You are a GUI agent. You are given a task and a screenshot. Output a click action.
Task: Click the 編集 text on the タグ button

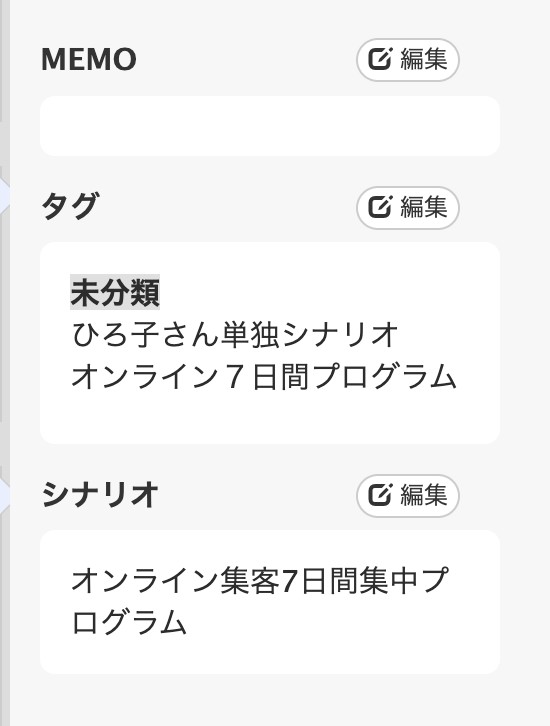coord(424,207)
